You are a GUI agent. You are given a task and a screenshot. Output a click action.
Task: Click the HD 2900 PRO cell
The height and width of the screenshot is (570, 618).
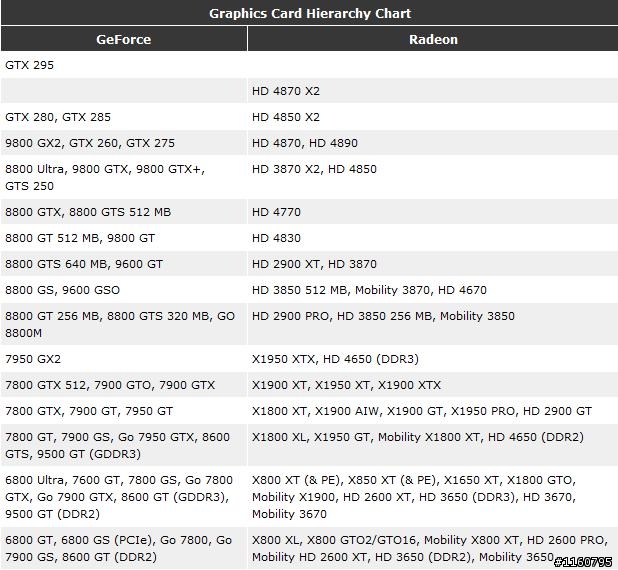433,324
